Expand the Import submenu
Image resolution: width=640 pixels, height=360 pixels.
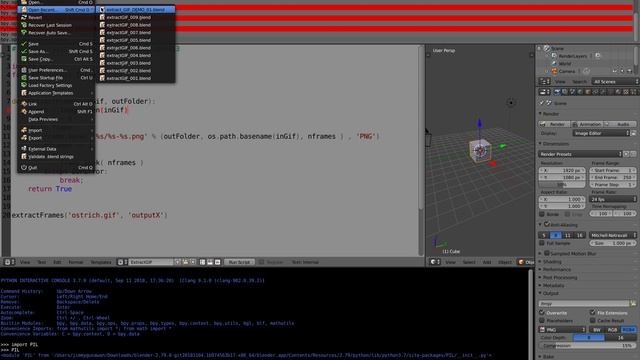tap(56, 130)
